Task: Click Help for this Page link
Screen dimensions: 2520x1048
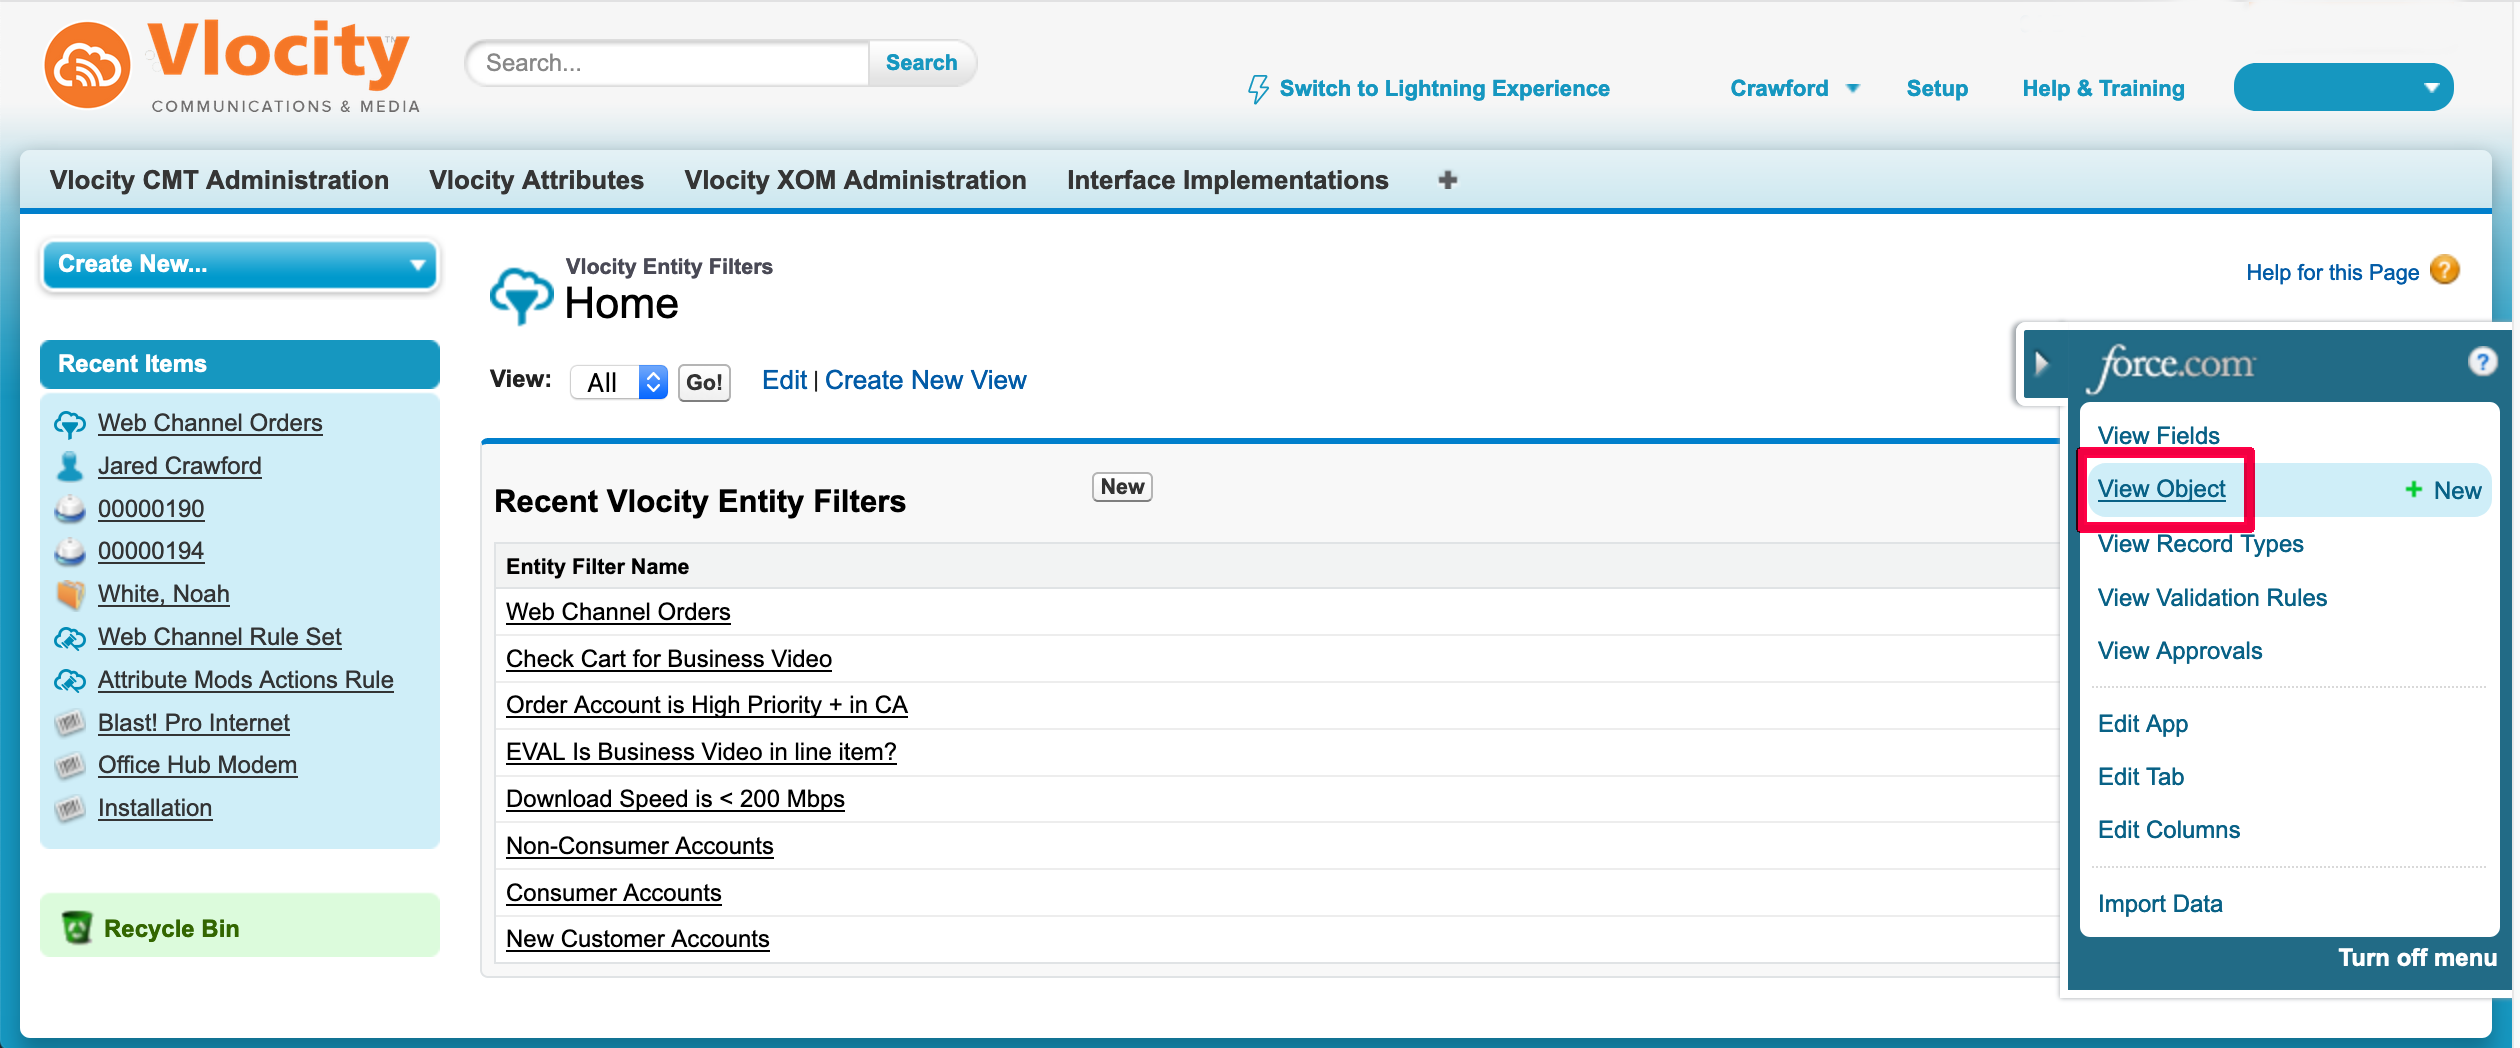Action: pos(2332,272)
